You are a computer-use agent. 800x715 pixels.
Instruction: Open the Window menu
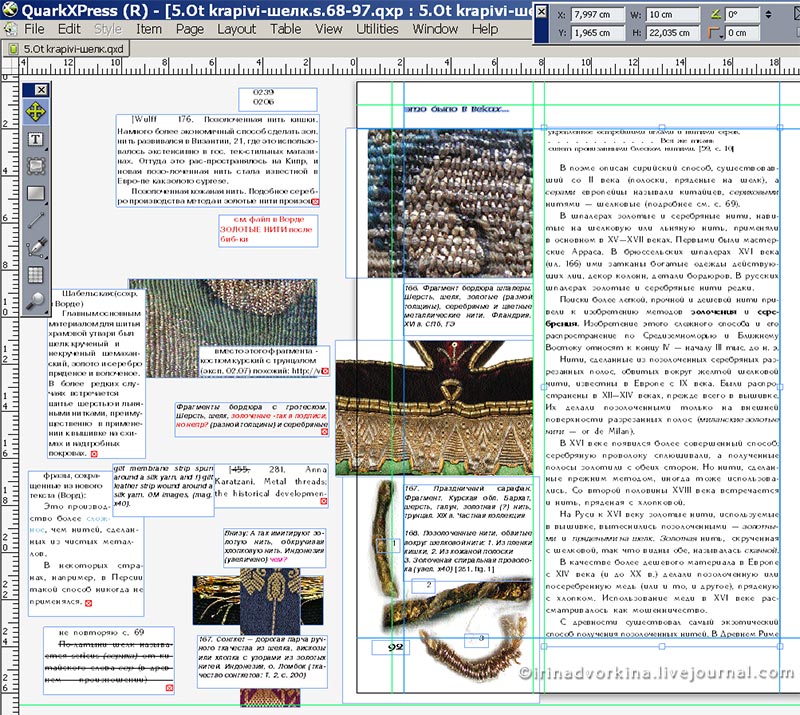point(435,29)
